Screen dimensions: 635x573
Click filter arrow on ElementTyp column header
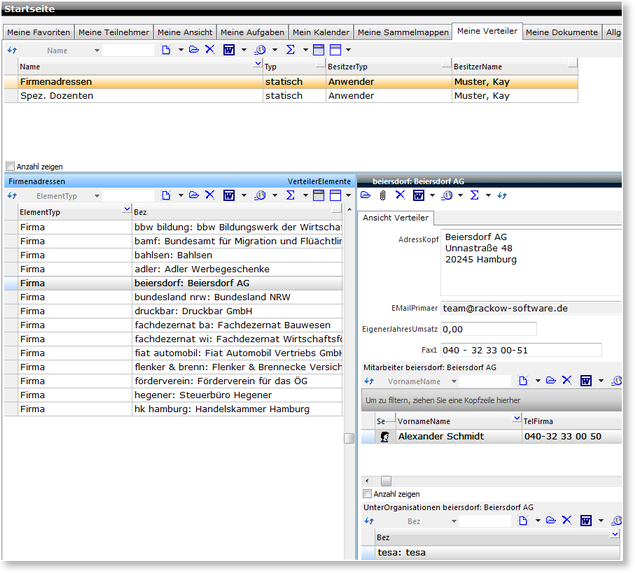[127, 209]
